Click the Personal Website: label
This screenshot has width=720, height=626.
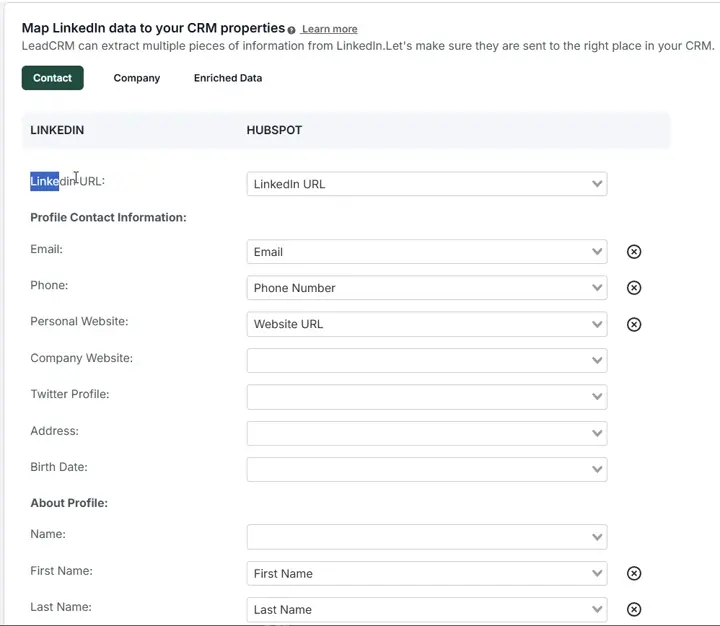79,321
